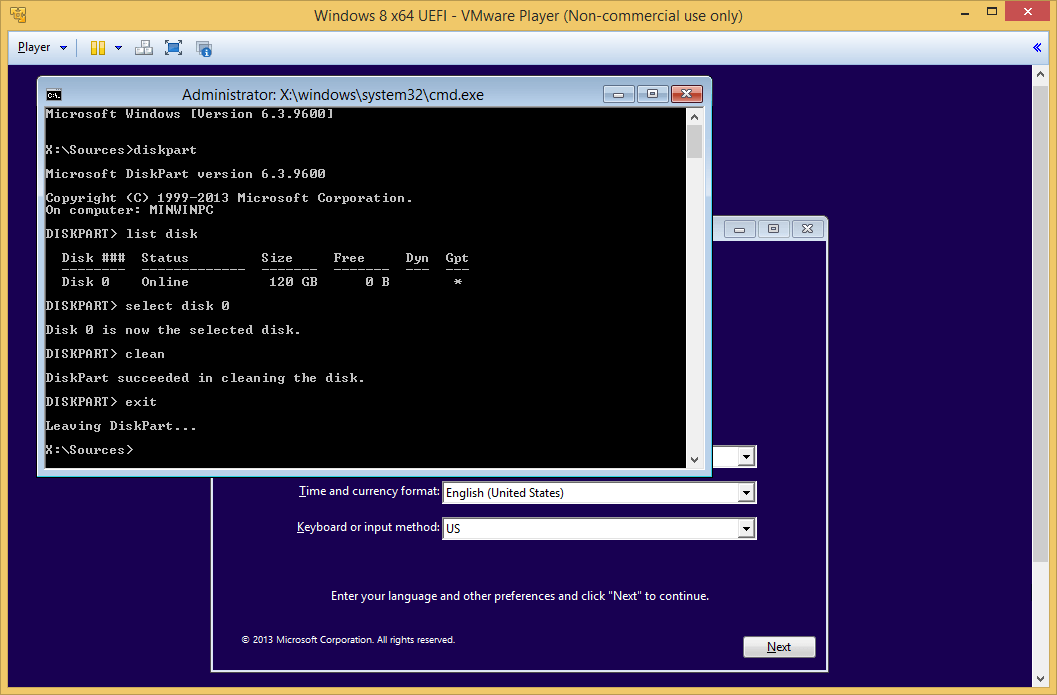
Task: Minimize the cmd.exe command prompt window
Action: 620,94
